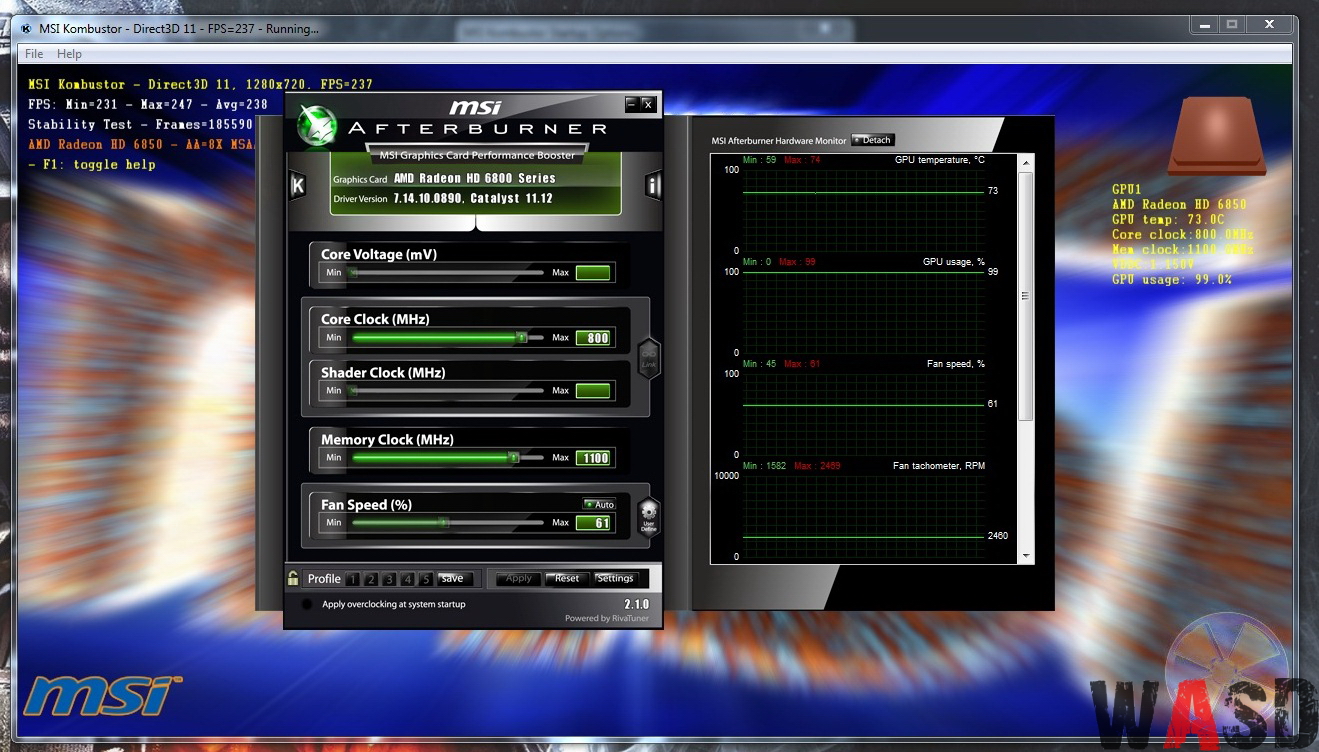Viewport: 1319px width, 752px height.
Task: Open Afterburner Settings
Action: pos(615,578)
